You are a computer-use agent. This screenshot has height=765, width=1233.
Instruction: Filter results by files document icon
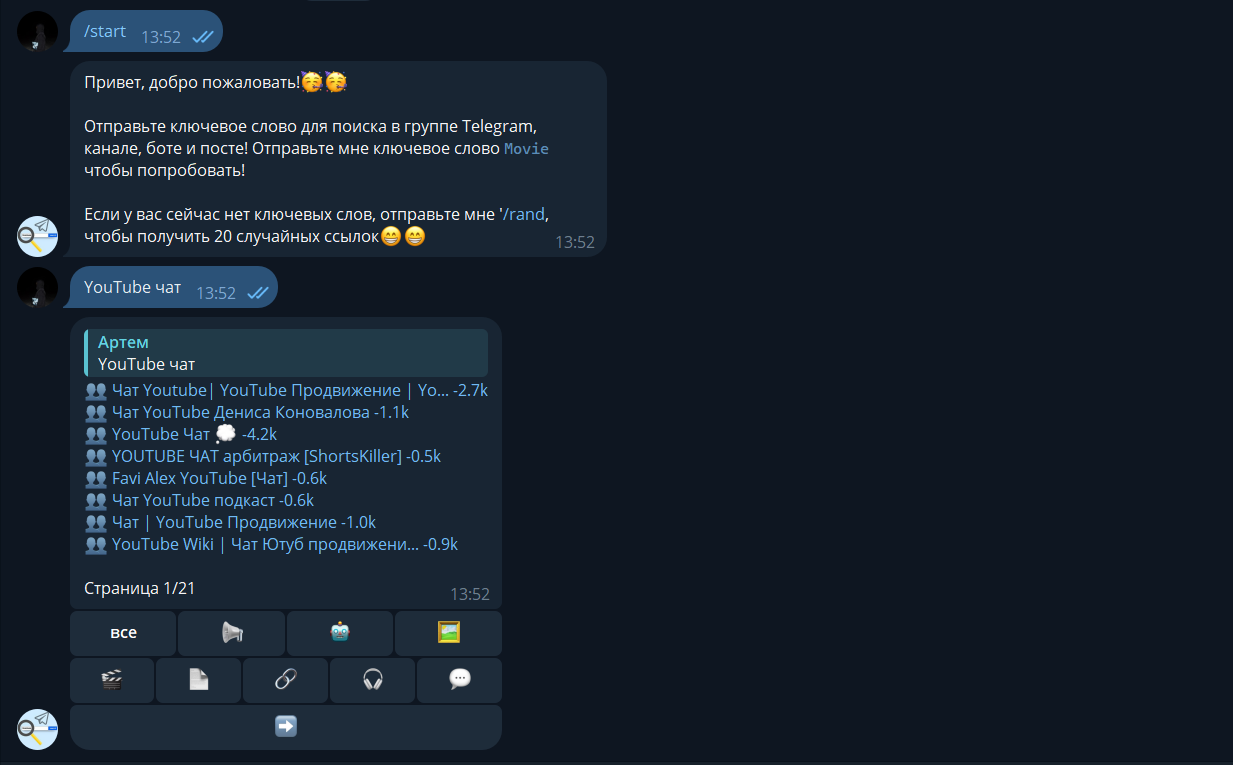click(199, 680)
